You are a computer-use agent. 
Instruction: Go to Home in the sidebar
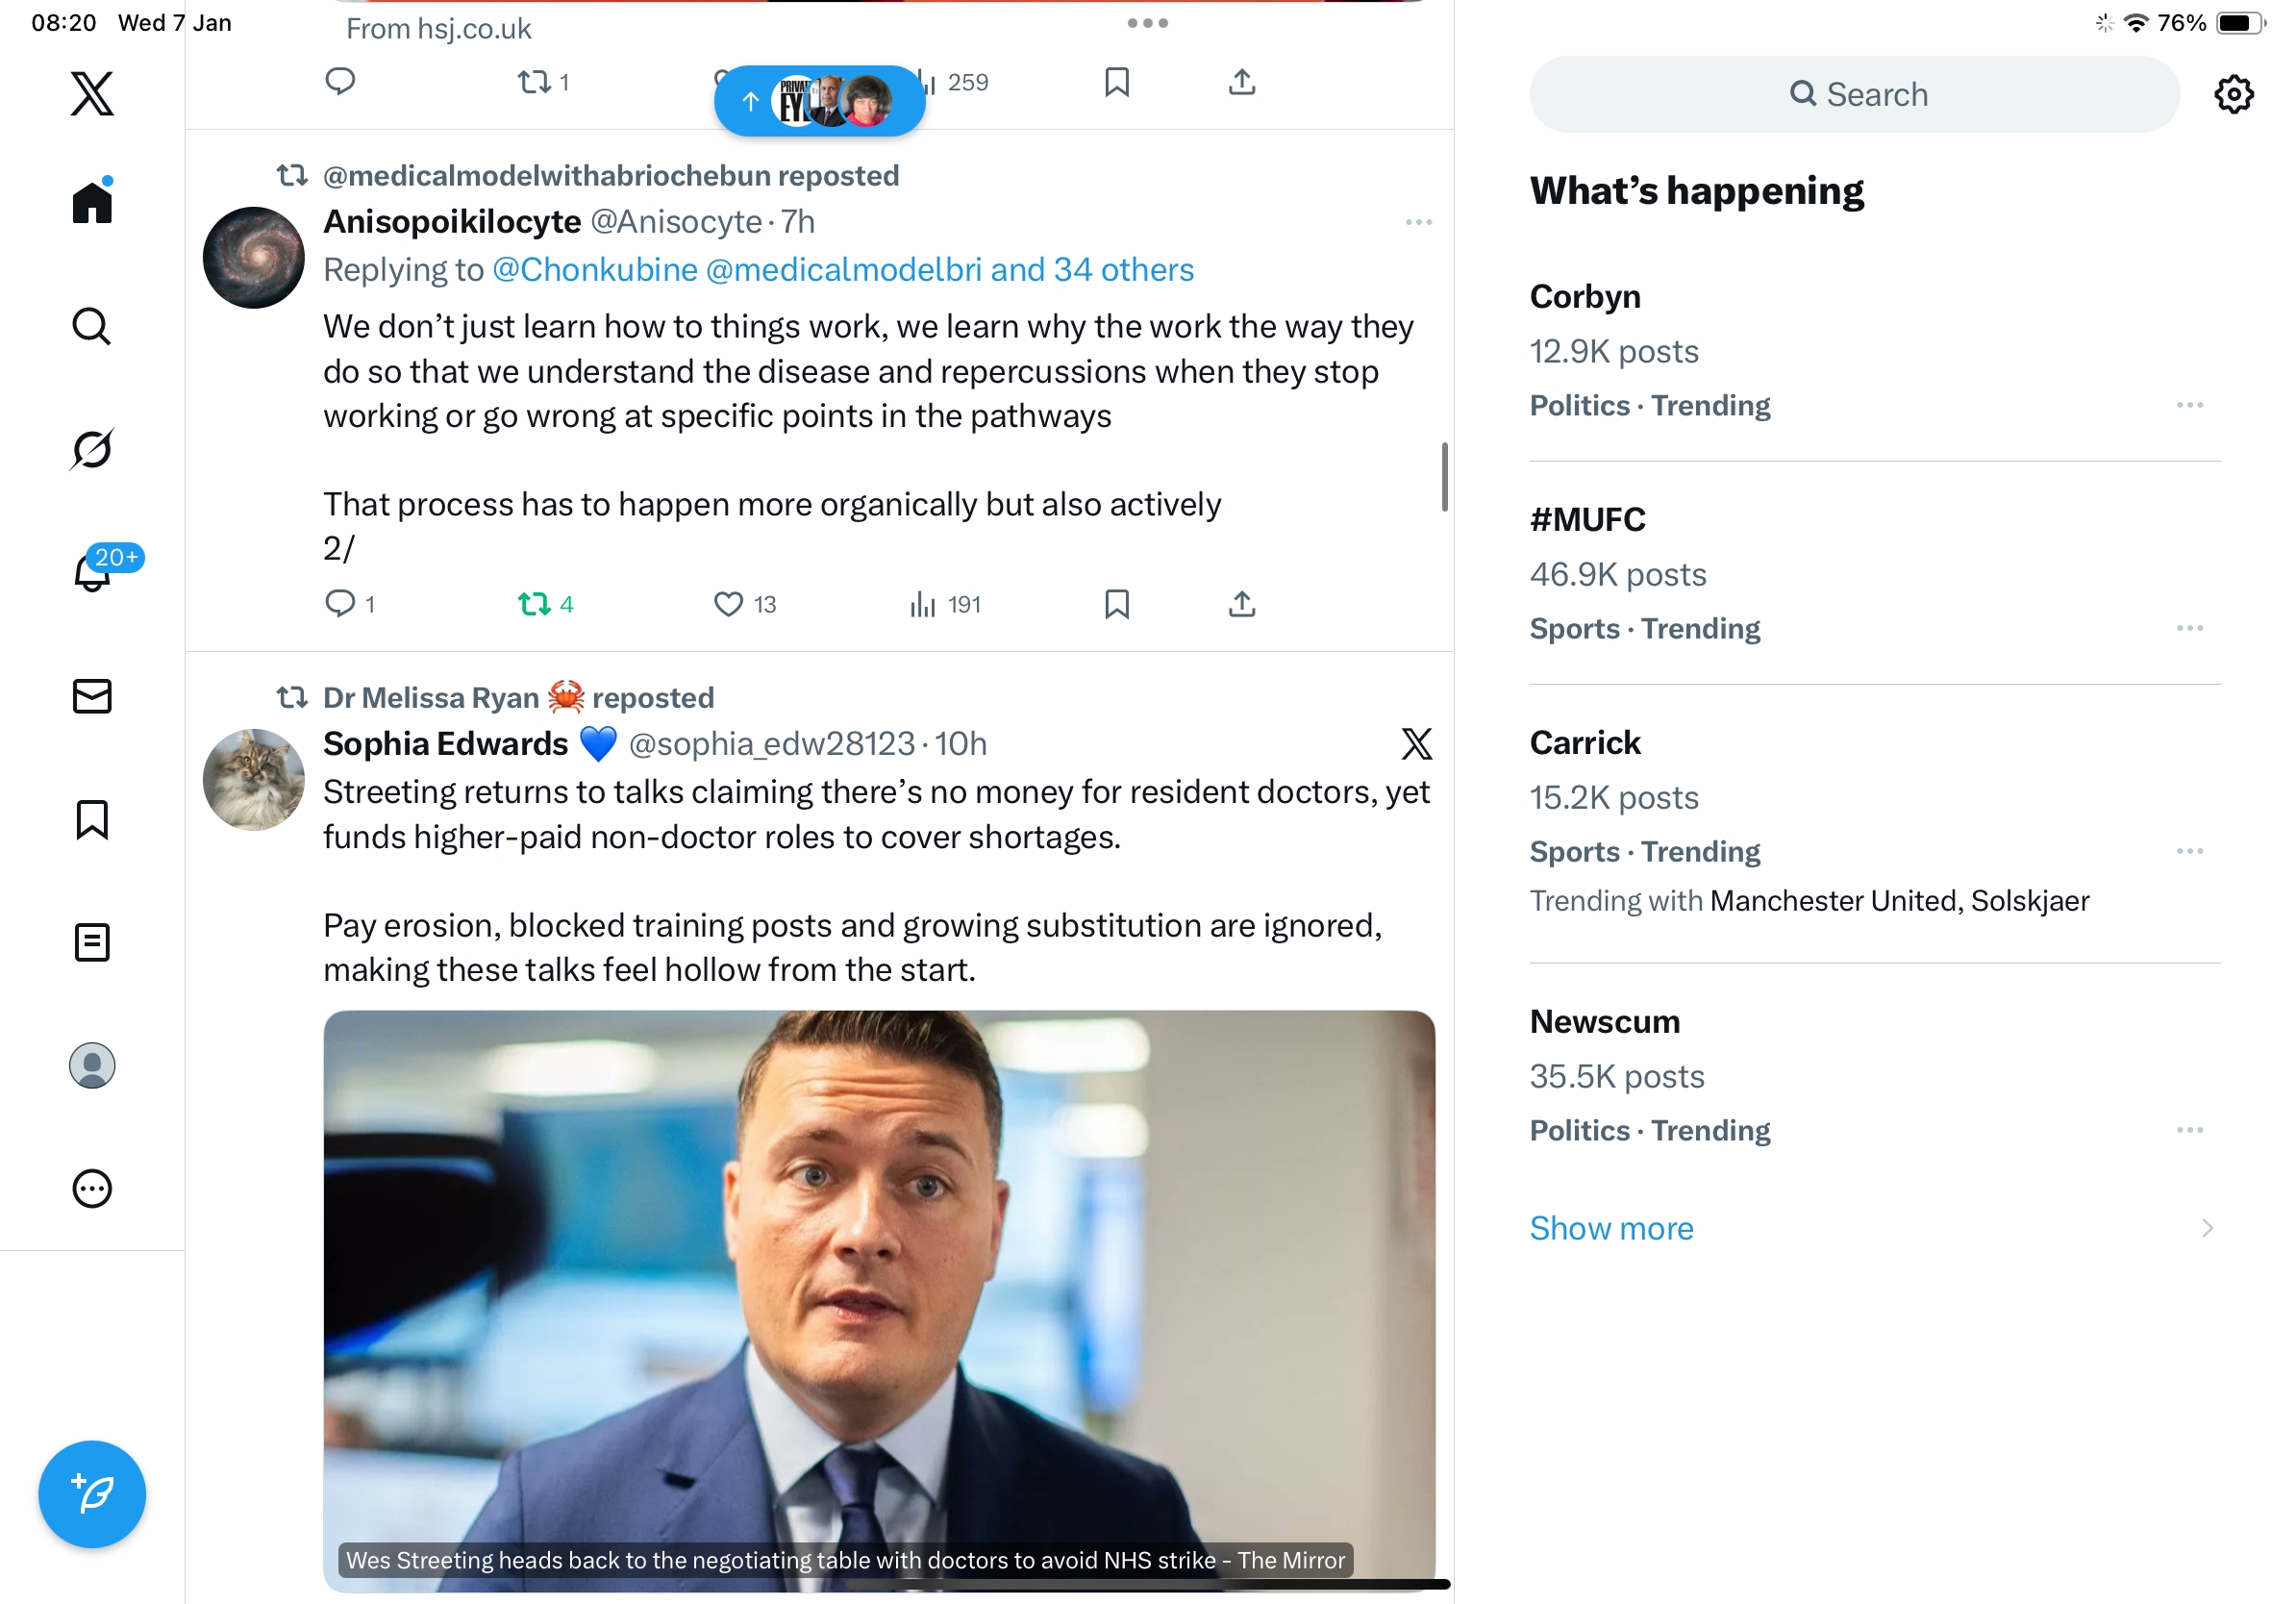click(x=92, y=203)
